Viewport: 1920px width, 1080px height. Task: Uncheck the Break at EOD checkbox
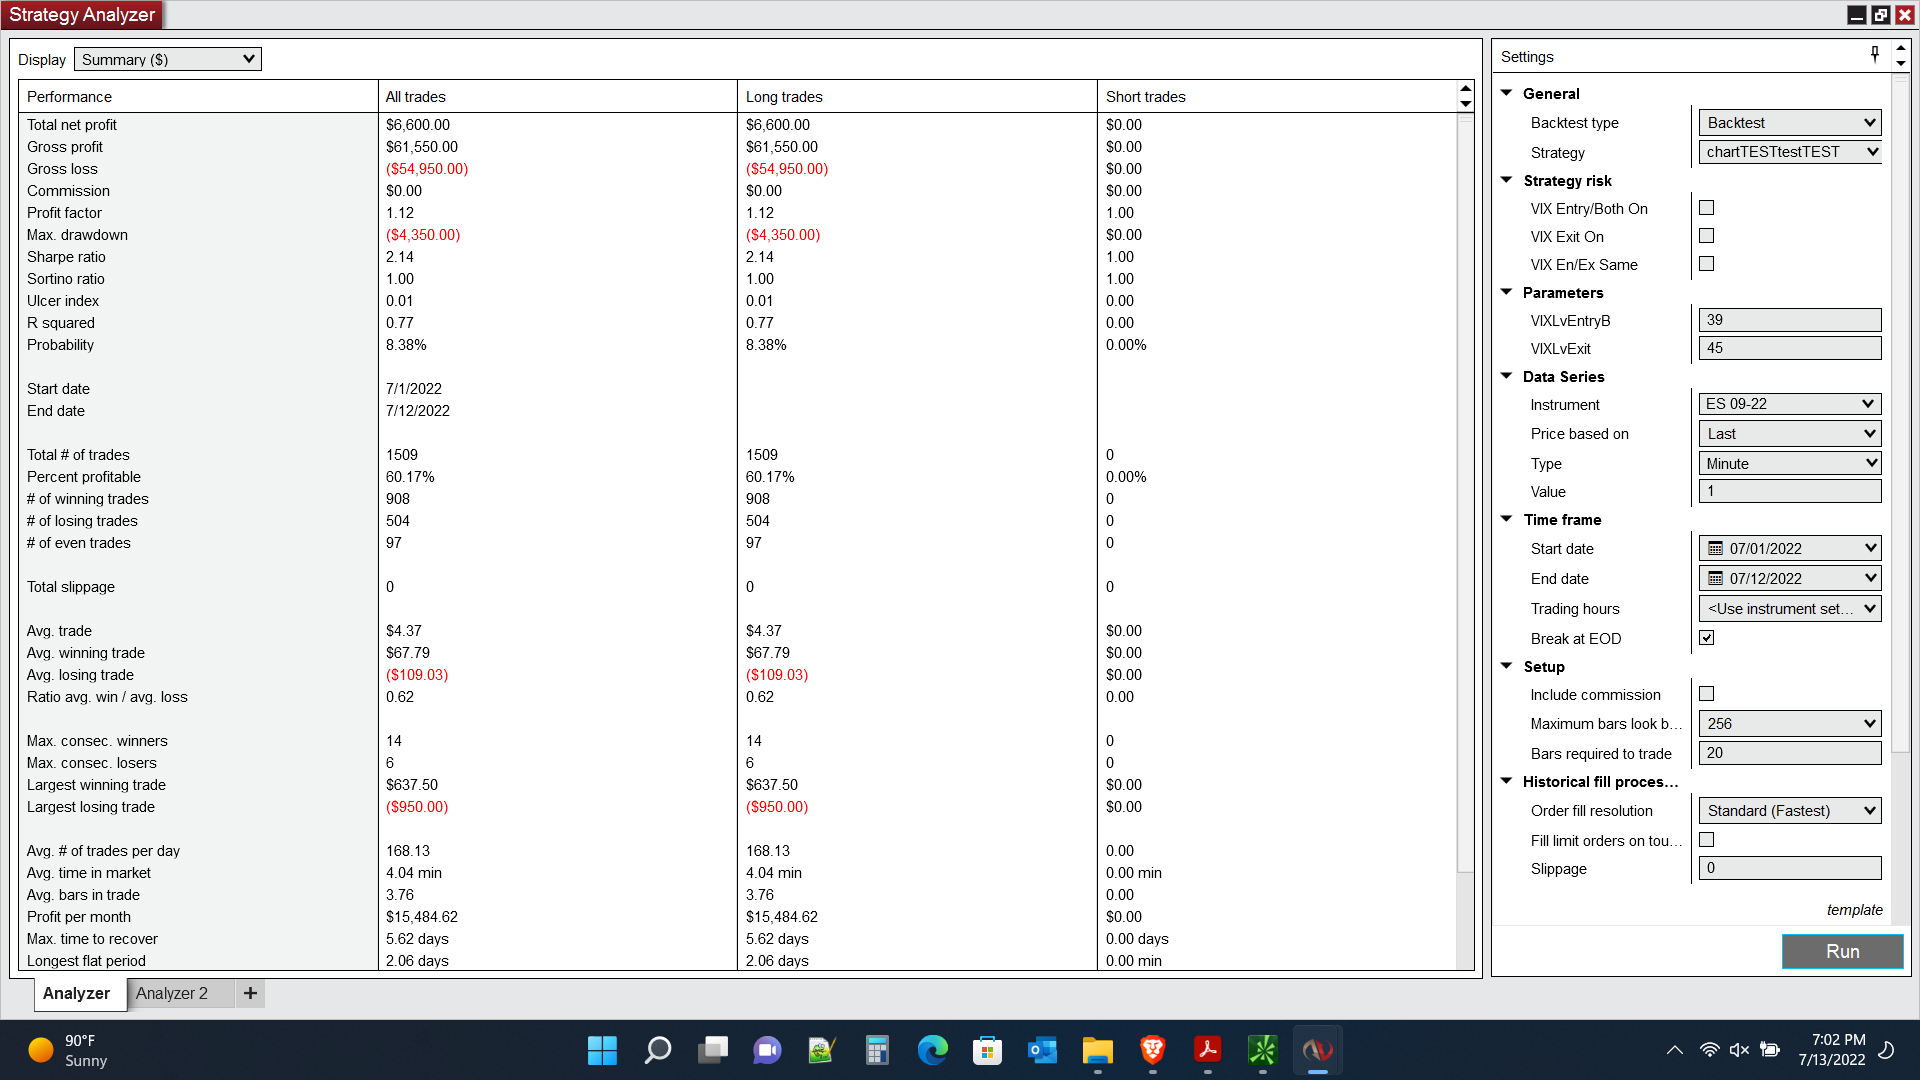(x=1707, y=638)
